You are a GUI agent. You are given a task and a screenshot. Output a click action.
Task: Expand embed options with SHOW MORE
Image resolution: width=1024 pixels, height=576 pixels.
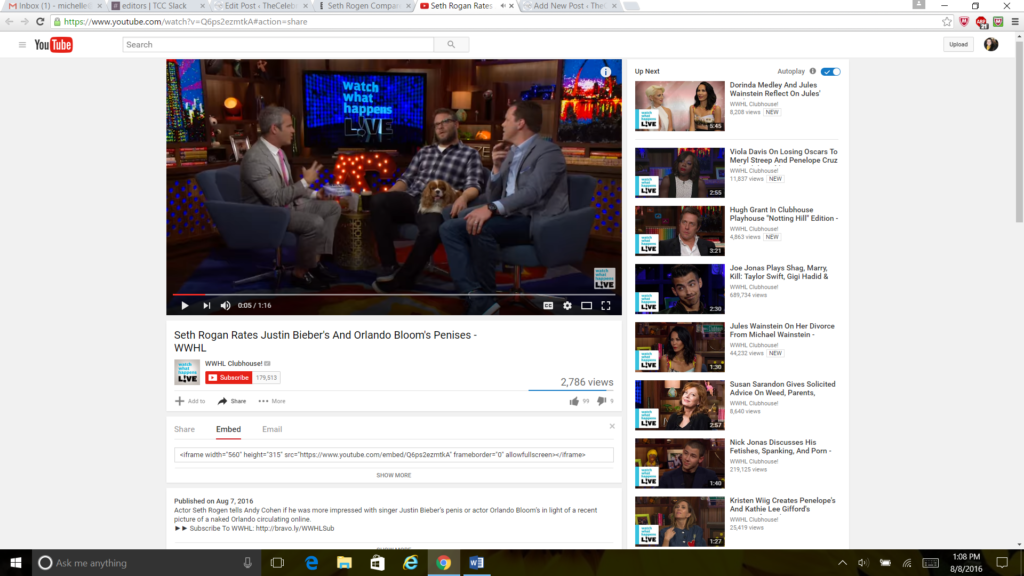394,475
